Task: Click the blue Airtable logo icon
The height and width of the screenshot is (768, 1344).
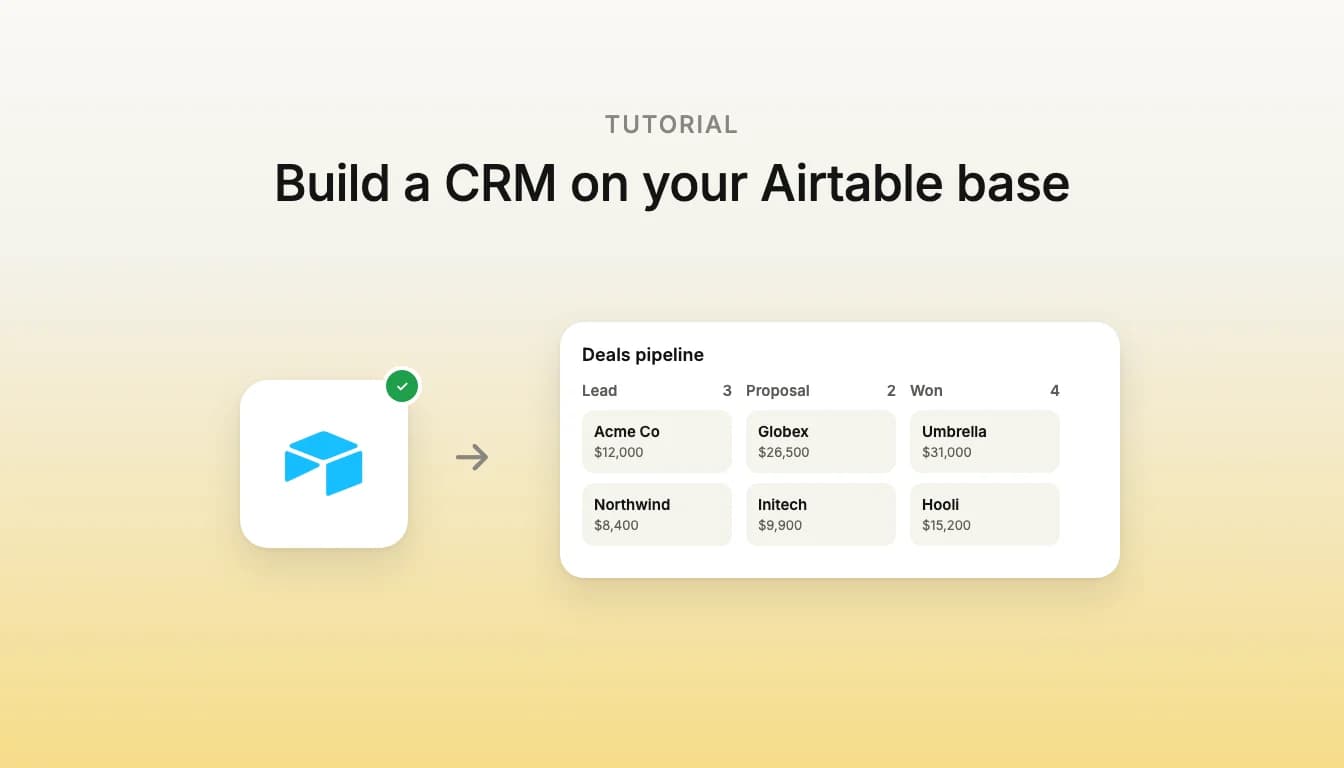Action: tap(324, 463)
